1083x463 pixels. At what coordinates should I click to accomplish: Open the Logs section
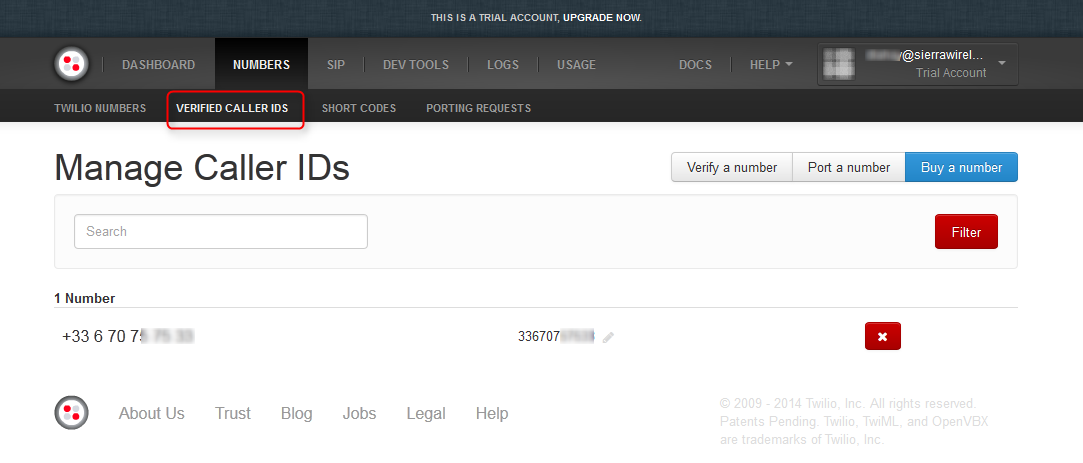click(x=503, y=65)
